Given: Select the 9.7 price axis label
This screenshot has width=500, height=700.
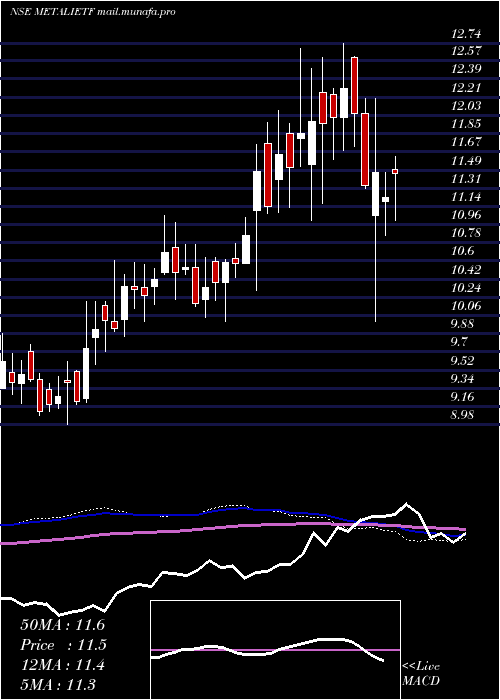Looking at the screenshot, I should coord(459,343).
